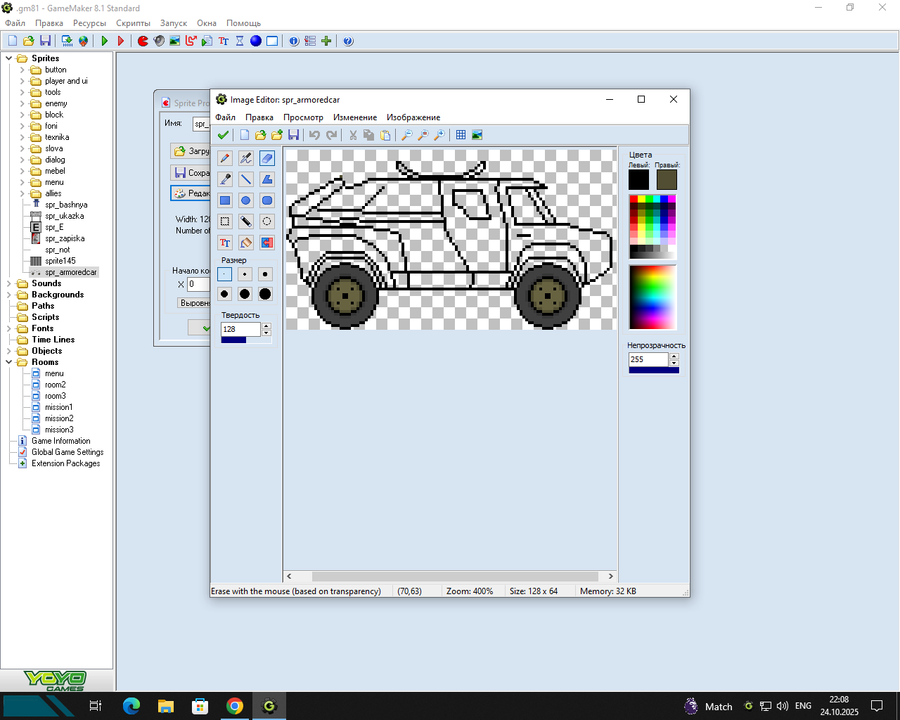Toggle preview image display in Image Editor
900x720 pixels.
(477, 135)
